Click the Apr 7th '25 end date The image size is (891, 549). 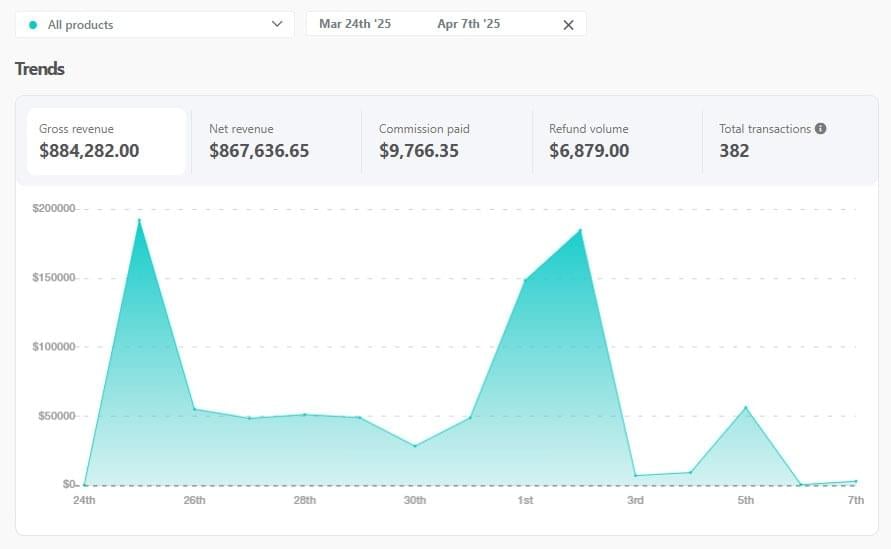pos(468,24)
